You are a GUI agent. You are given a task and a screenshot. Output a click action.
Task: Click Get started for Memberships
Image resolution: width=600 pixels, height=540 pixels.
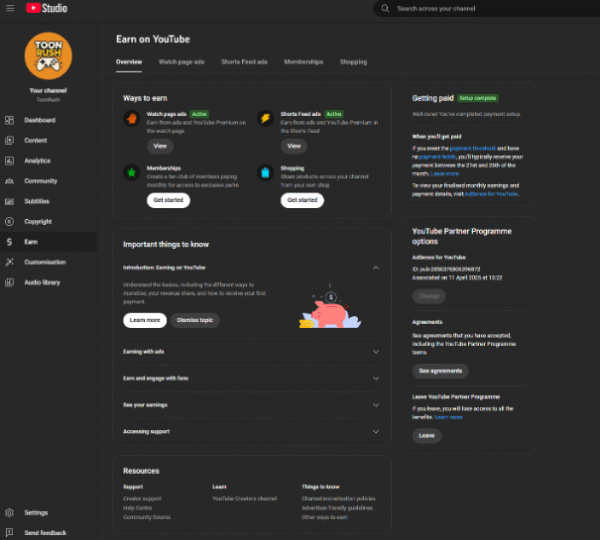pyautogui.click(x=168, y=200)
